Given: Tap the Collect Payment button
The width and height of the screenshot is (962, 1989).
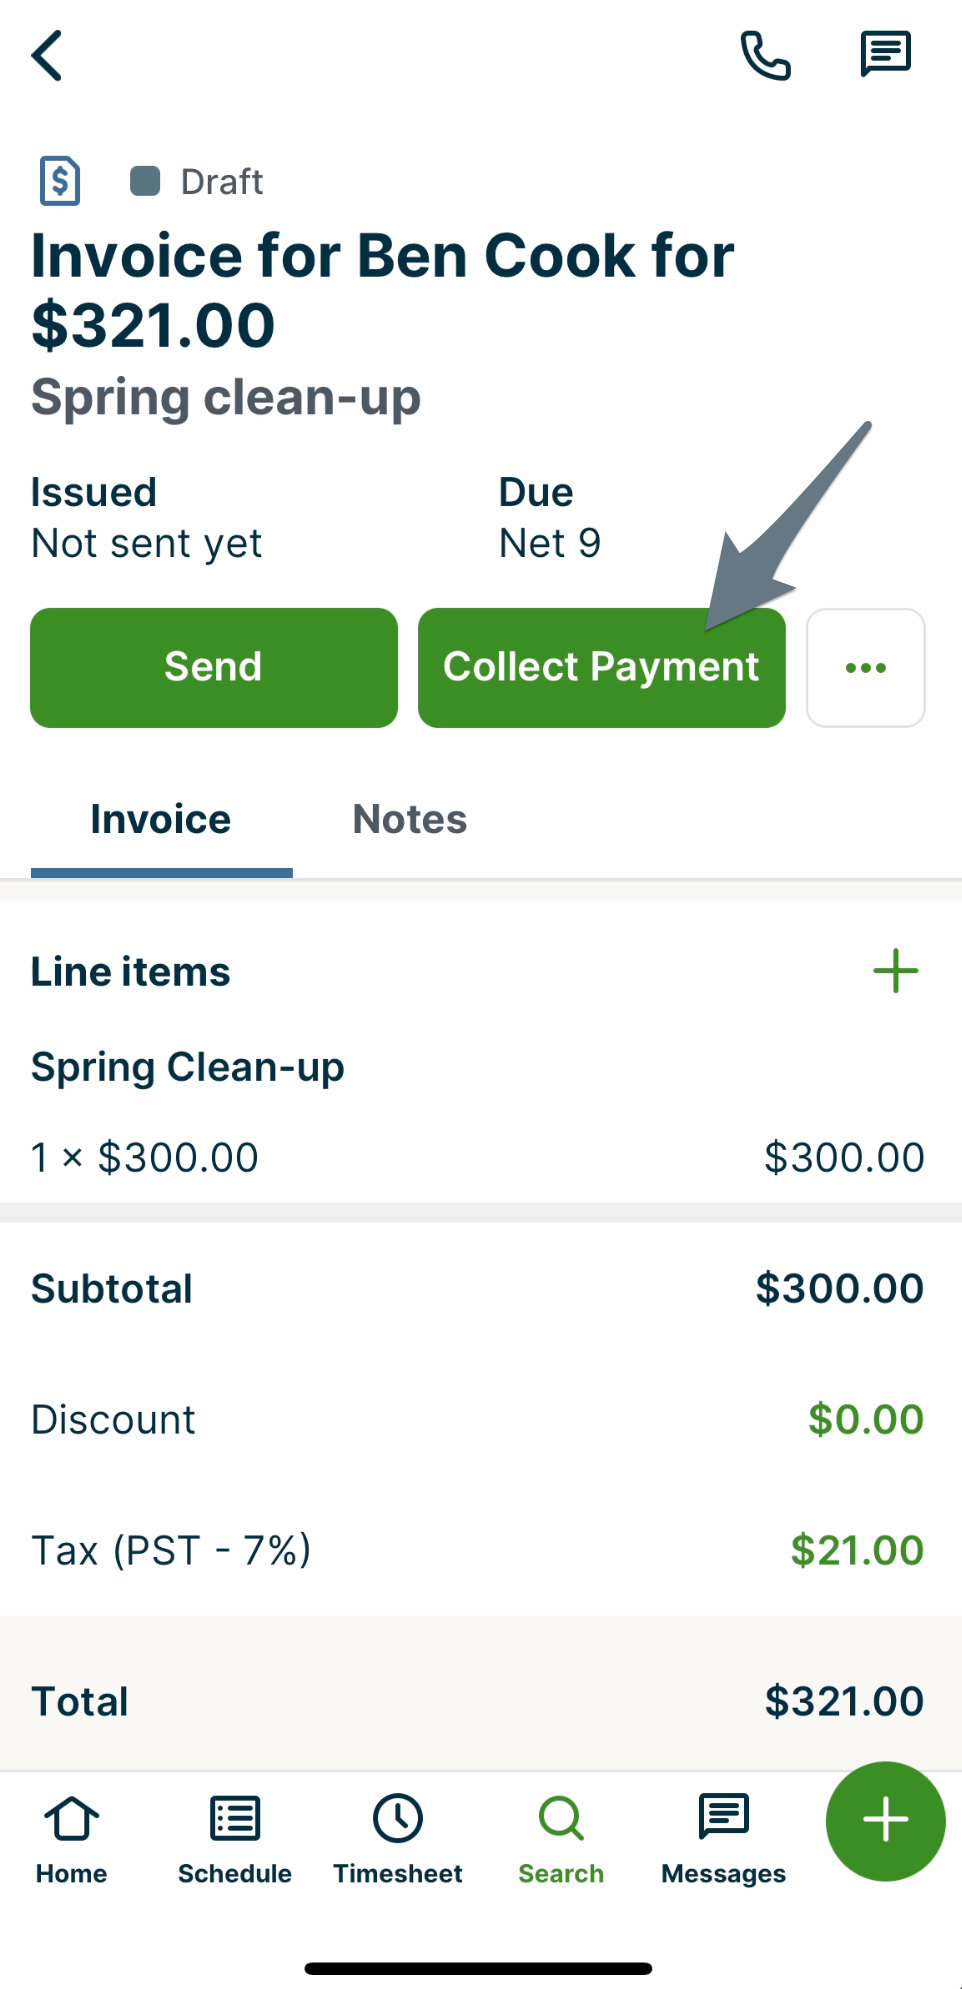Looking at the screenshot, I should (601, 667).
